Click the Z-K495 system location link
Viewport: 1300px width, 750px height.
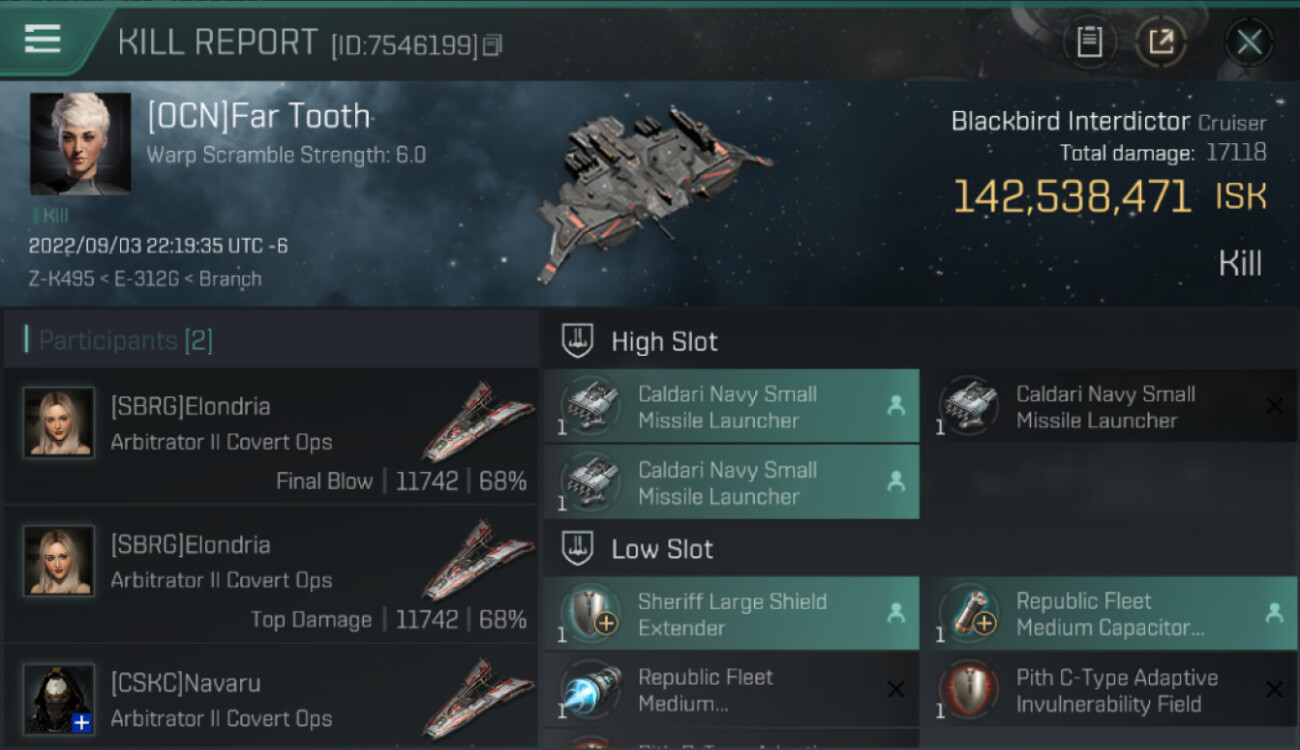pyautogui.click(x=56, y=279)
